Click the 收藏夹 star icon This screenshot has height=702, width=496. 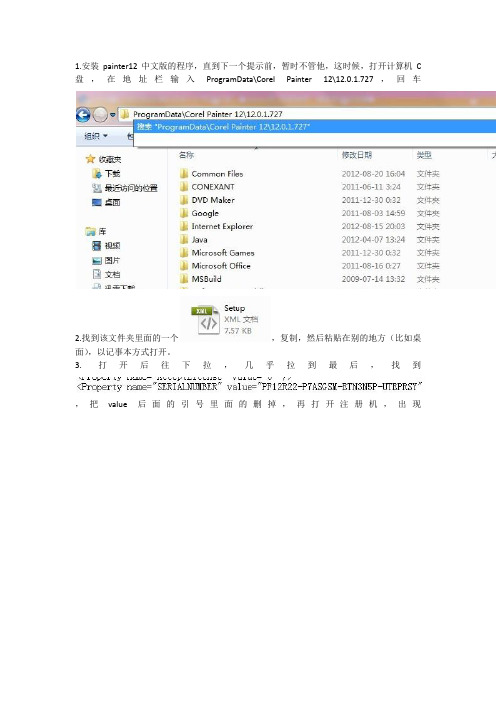coord(90,159)
